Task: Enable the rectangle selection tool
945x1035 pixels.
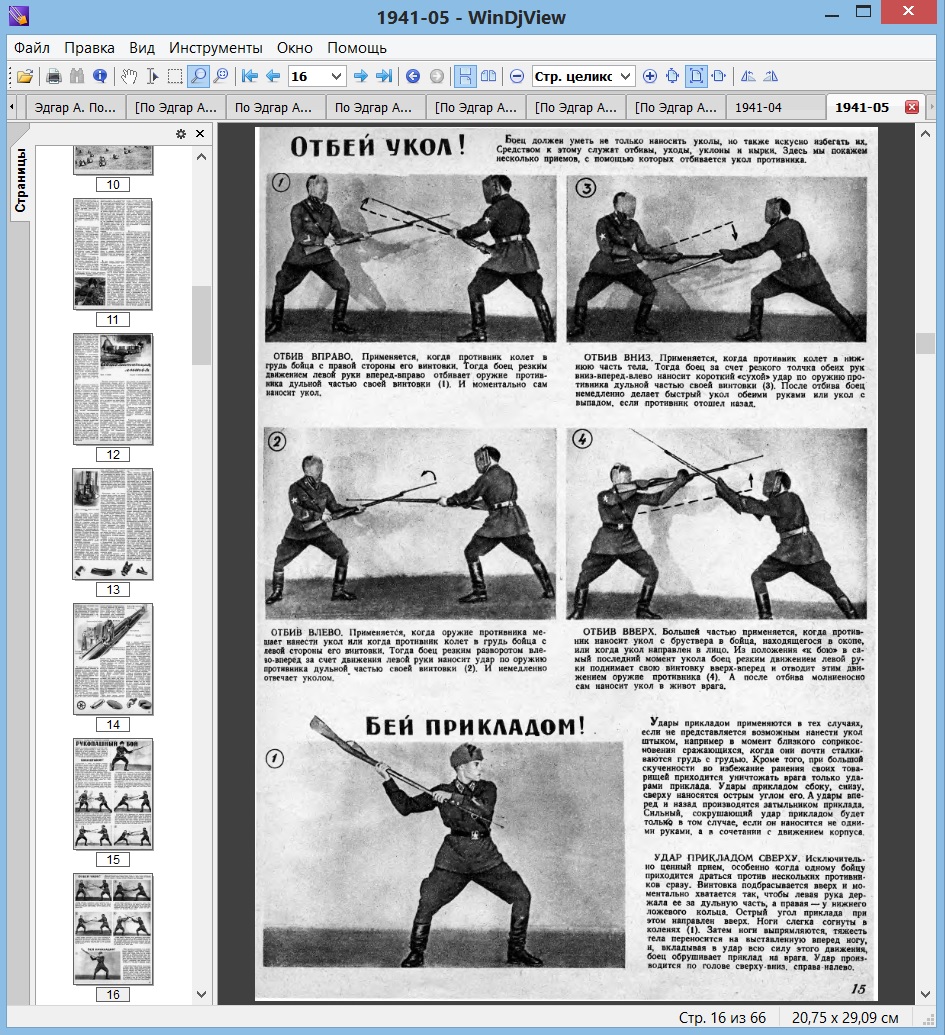Action: (x=175, y=76)
